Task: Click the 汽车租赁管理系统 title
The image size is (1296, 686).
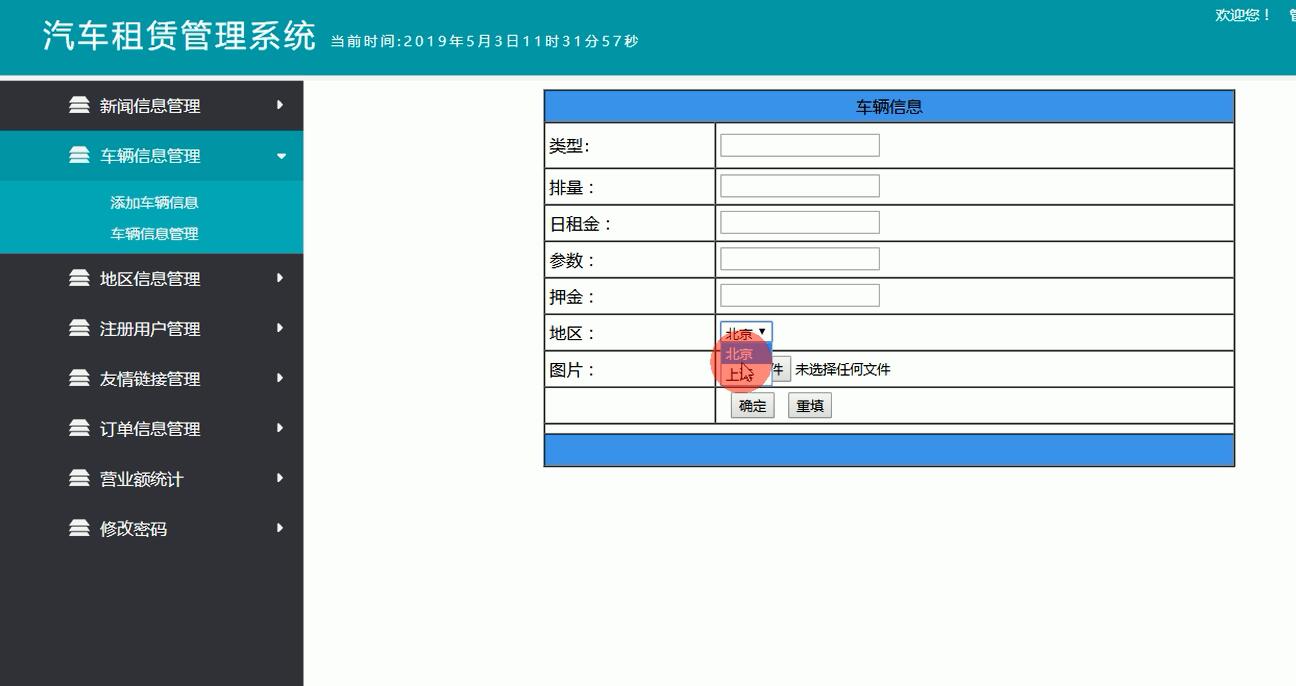Action: [x=179, y=36]
